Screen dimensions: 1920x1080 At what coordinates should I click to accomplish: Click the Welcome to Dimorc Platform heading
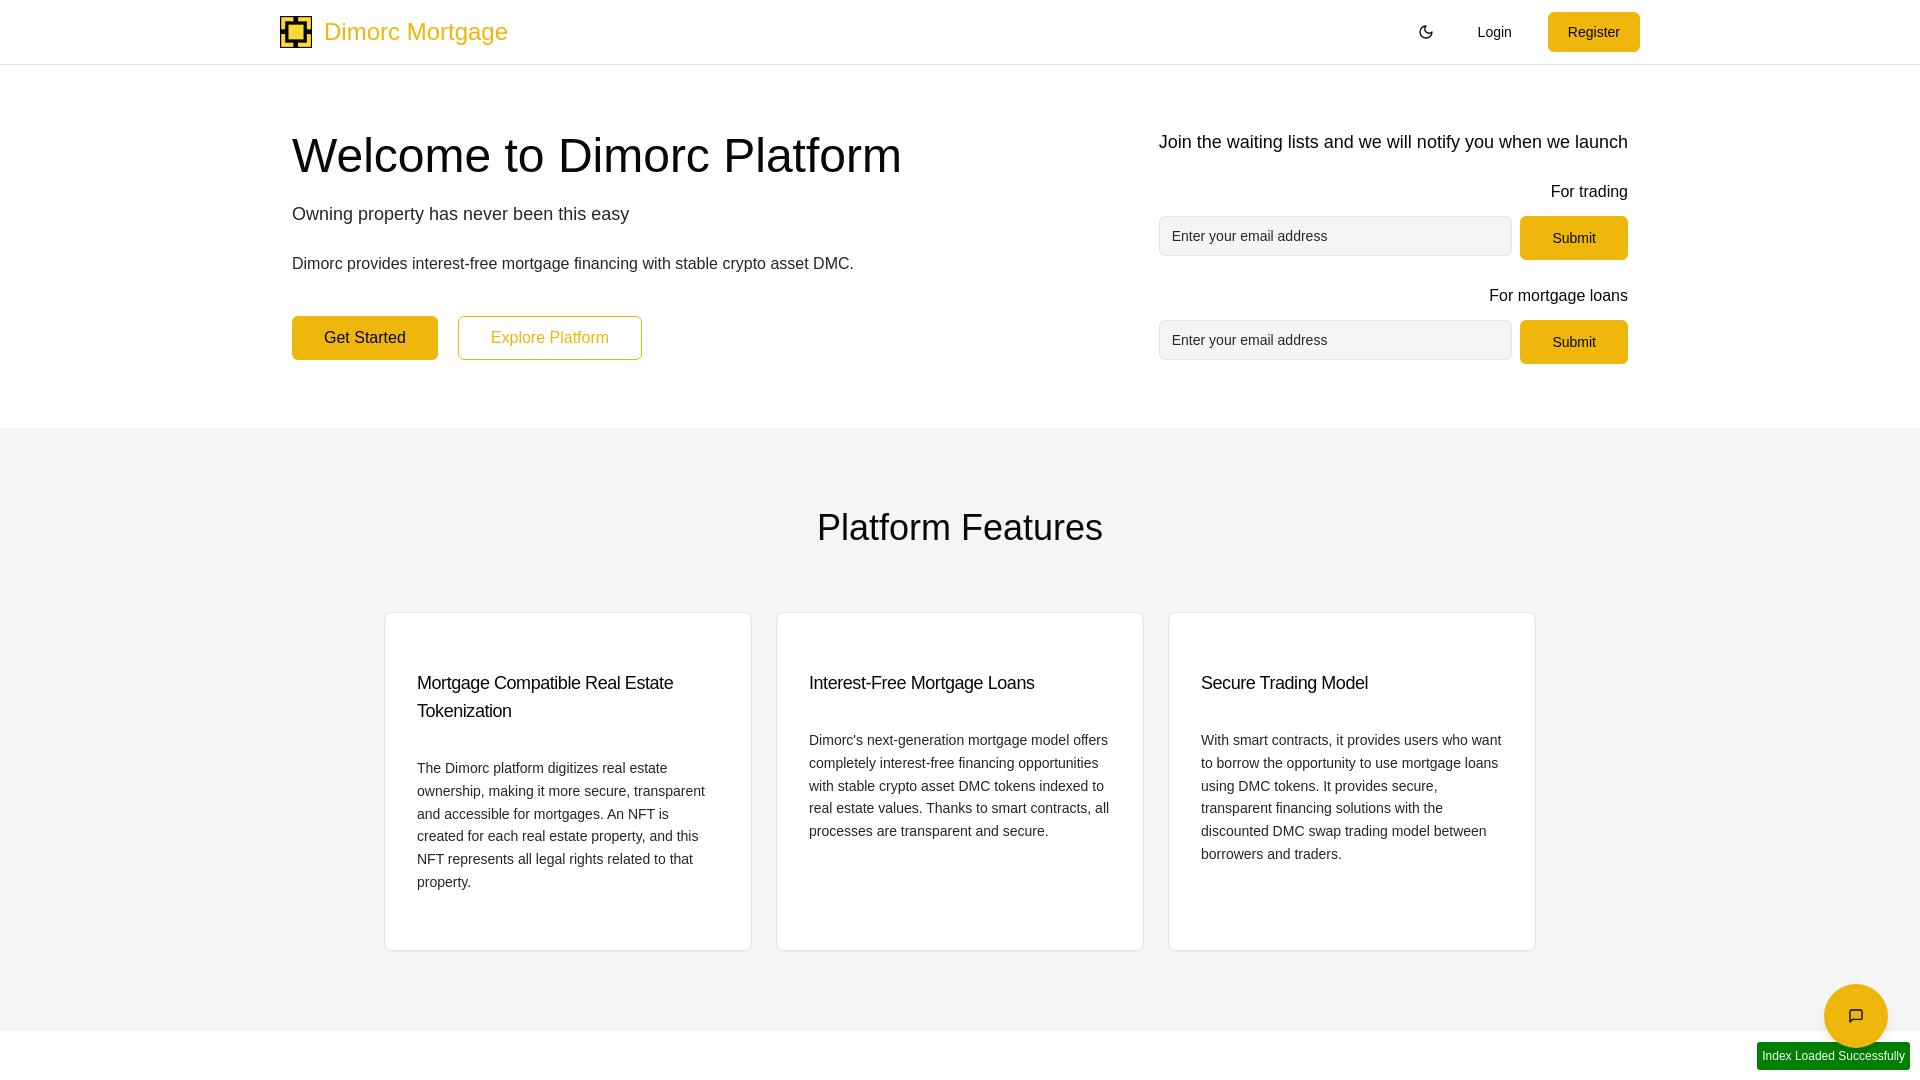pos(596,155)
